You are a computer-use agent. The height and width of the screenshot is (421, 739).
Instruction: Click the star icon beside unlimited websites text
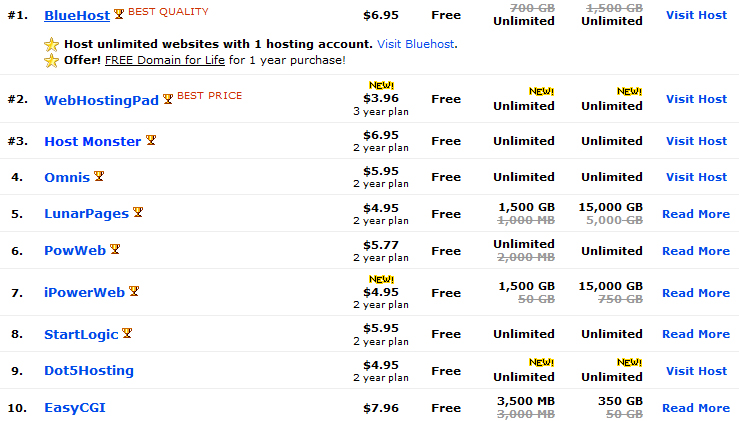(x=52, y=45)
